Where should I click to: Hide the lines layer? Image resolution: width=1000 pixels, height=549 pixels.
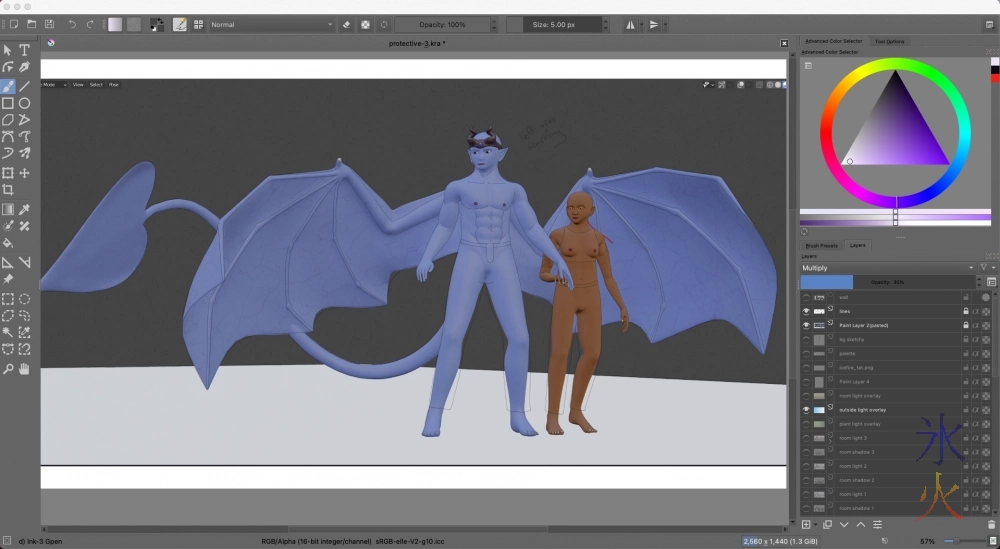pos(807,311)
